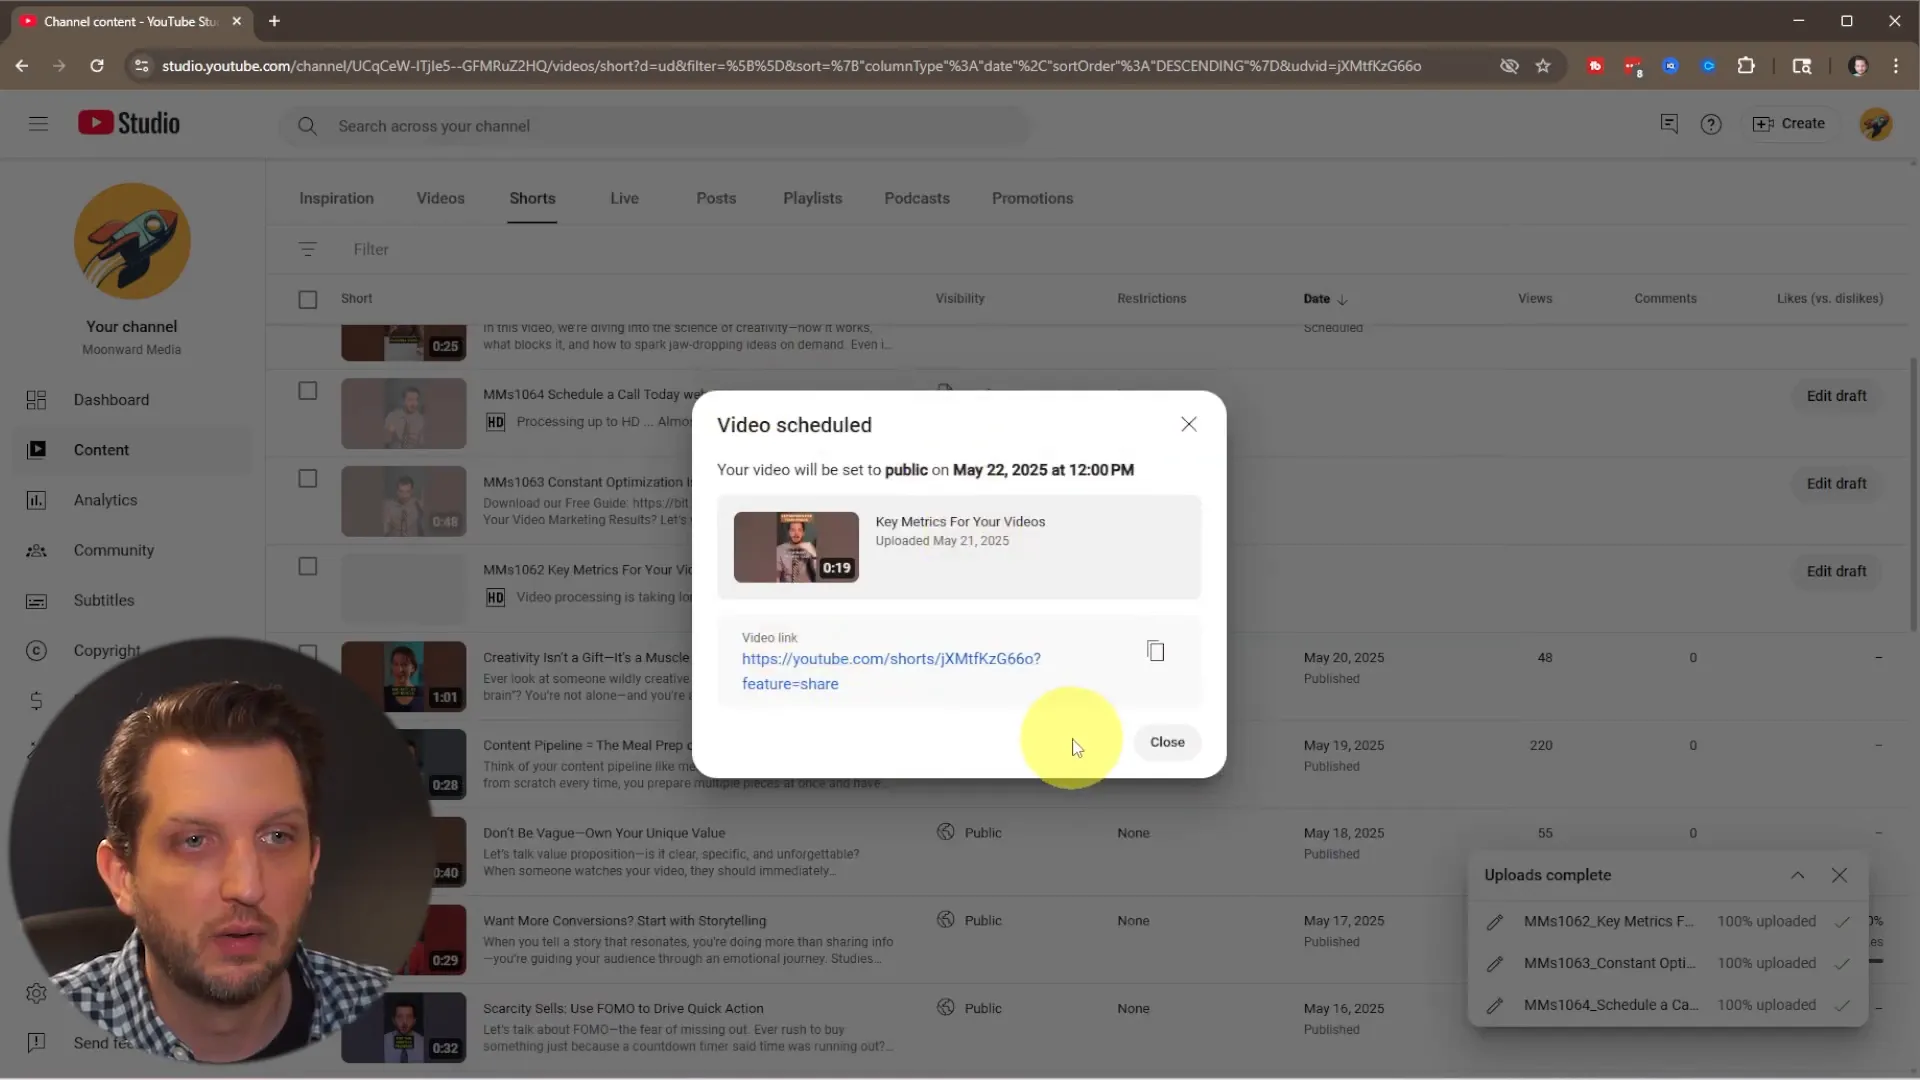Screen dimensions: 1920x1080
Task: Open the account avatar menu in Studio
Action: coord(1876,124)
